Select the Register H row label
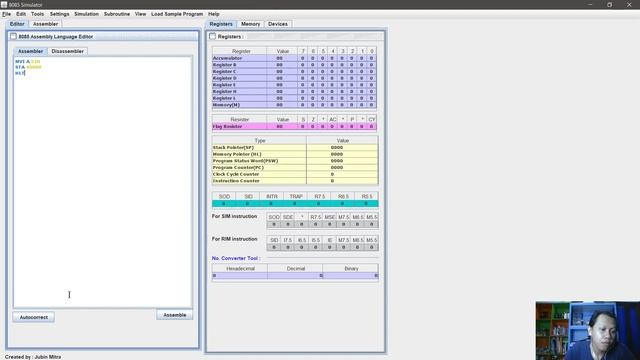This screenshot has width=640, height=360. (x=239, y=91)
